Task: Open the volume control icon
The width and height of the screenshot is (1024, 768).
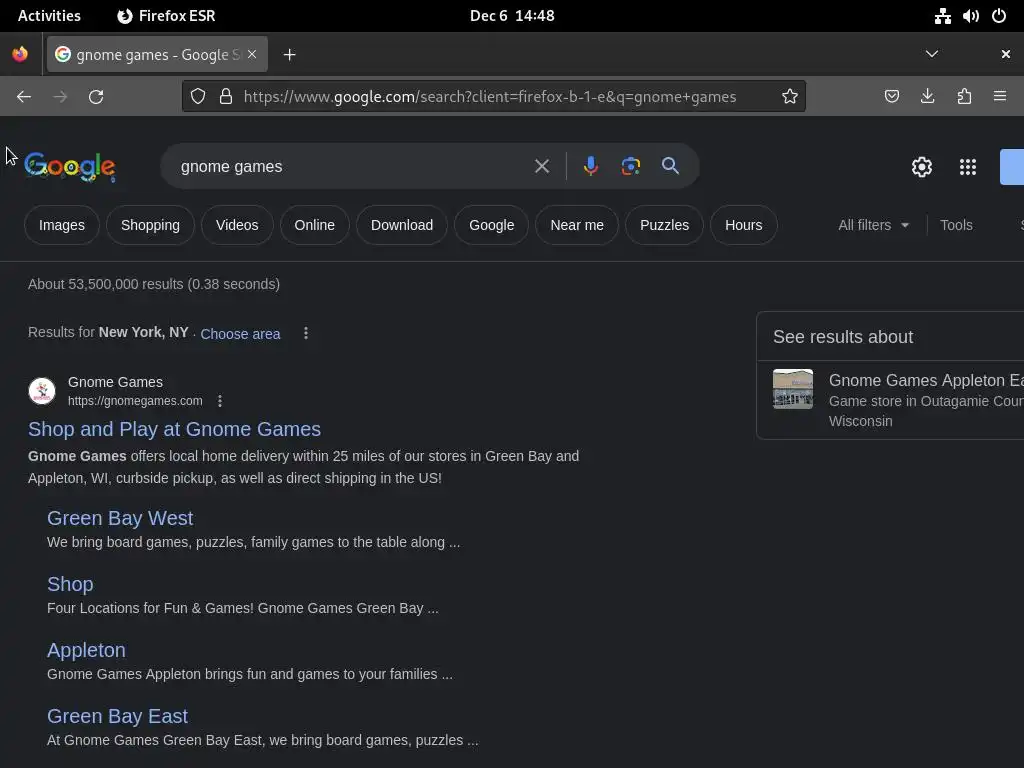Action: tap(970, 16)
